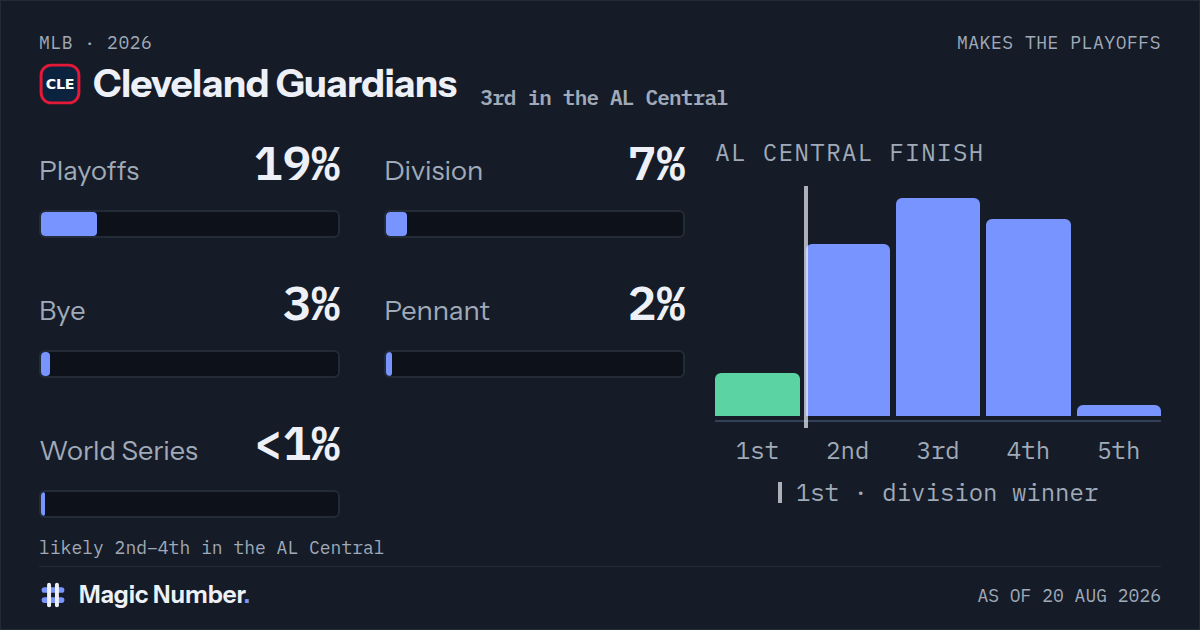Click the Division progress bar

coord(535,224)
